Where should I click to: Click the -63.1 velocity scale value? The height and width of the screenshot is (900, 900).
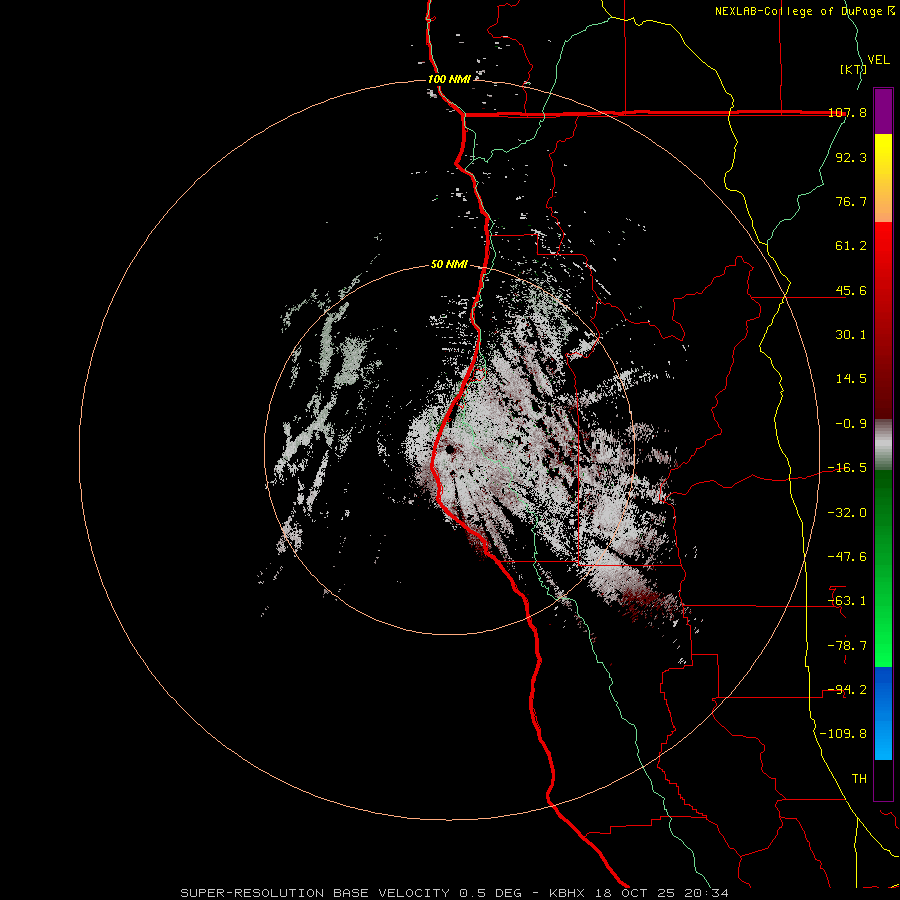pyautogui.click(x=847, y=601)
